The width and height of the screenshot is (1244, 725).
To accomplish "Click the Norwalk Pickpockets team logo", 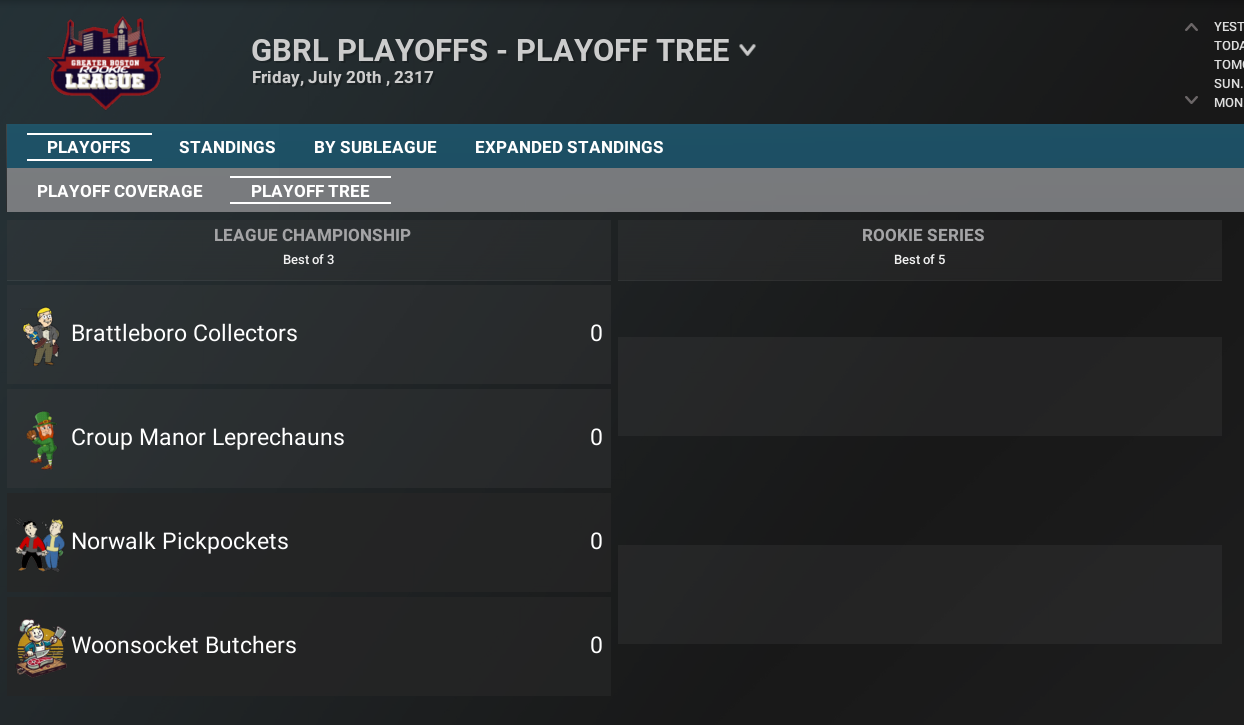I will [x=40, y=543].
